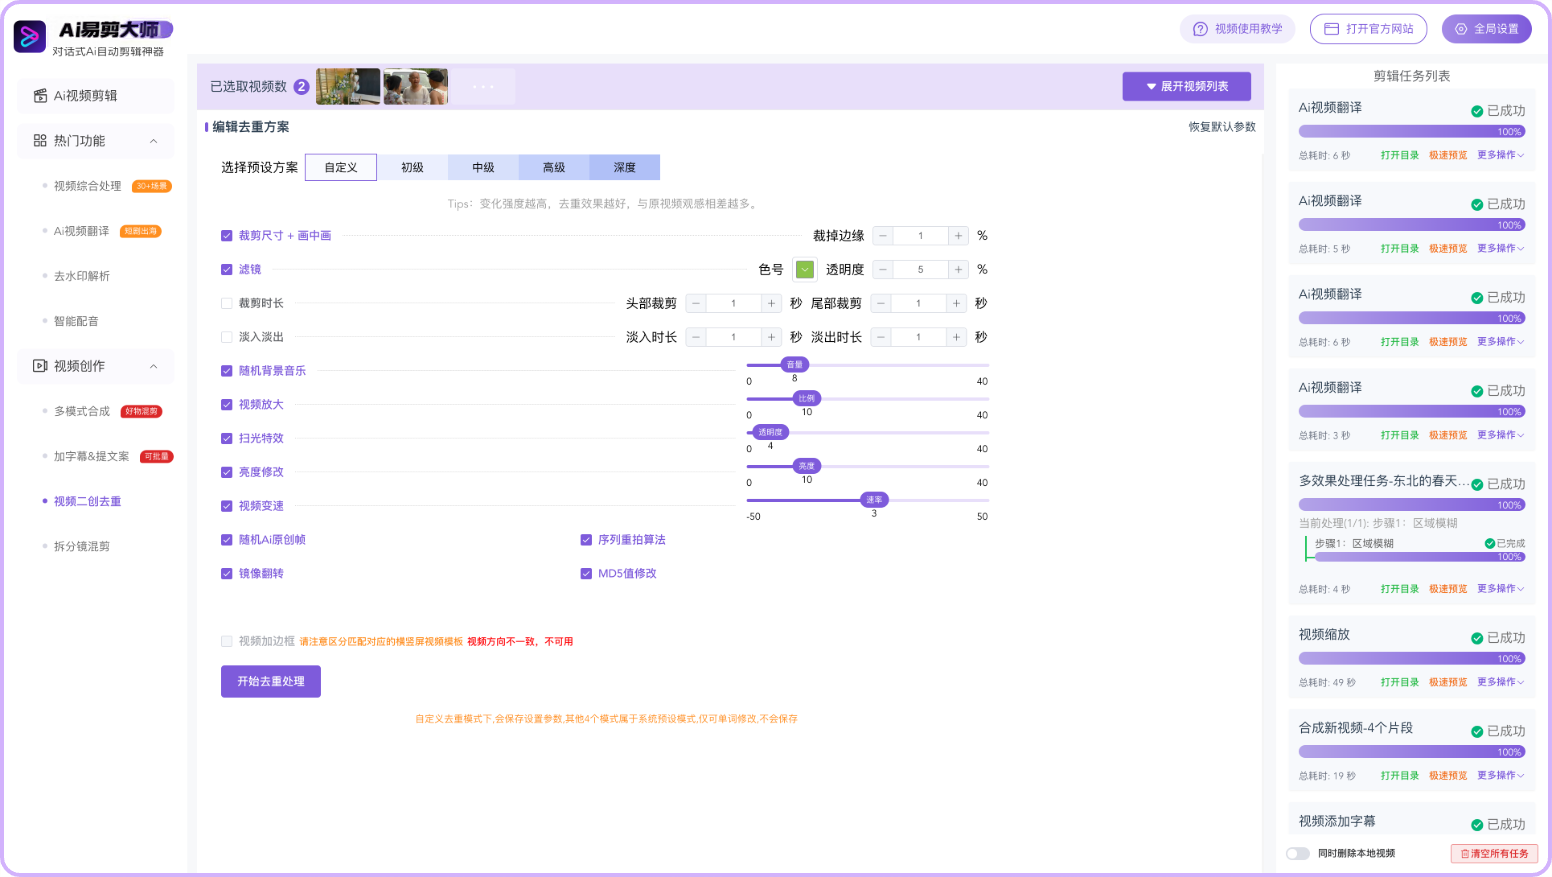Decrease 淡出时长 with minus icon
The height and width of the screenshot is (877, 1552).
pyautogui.click(x=881, y=338)
